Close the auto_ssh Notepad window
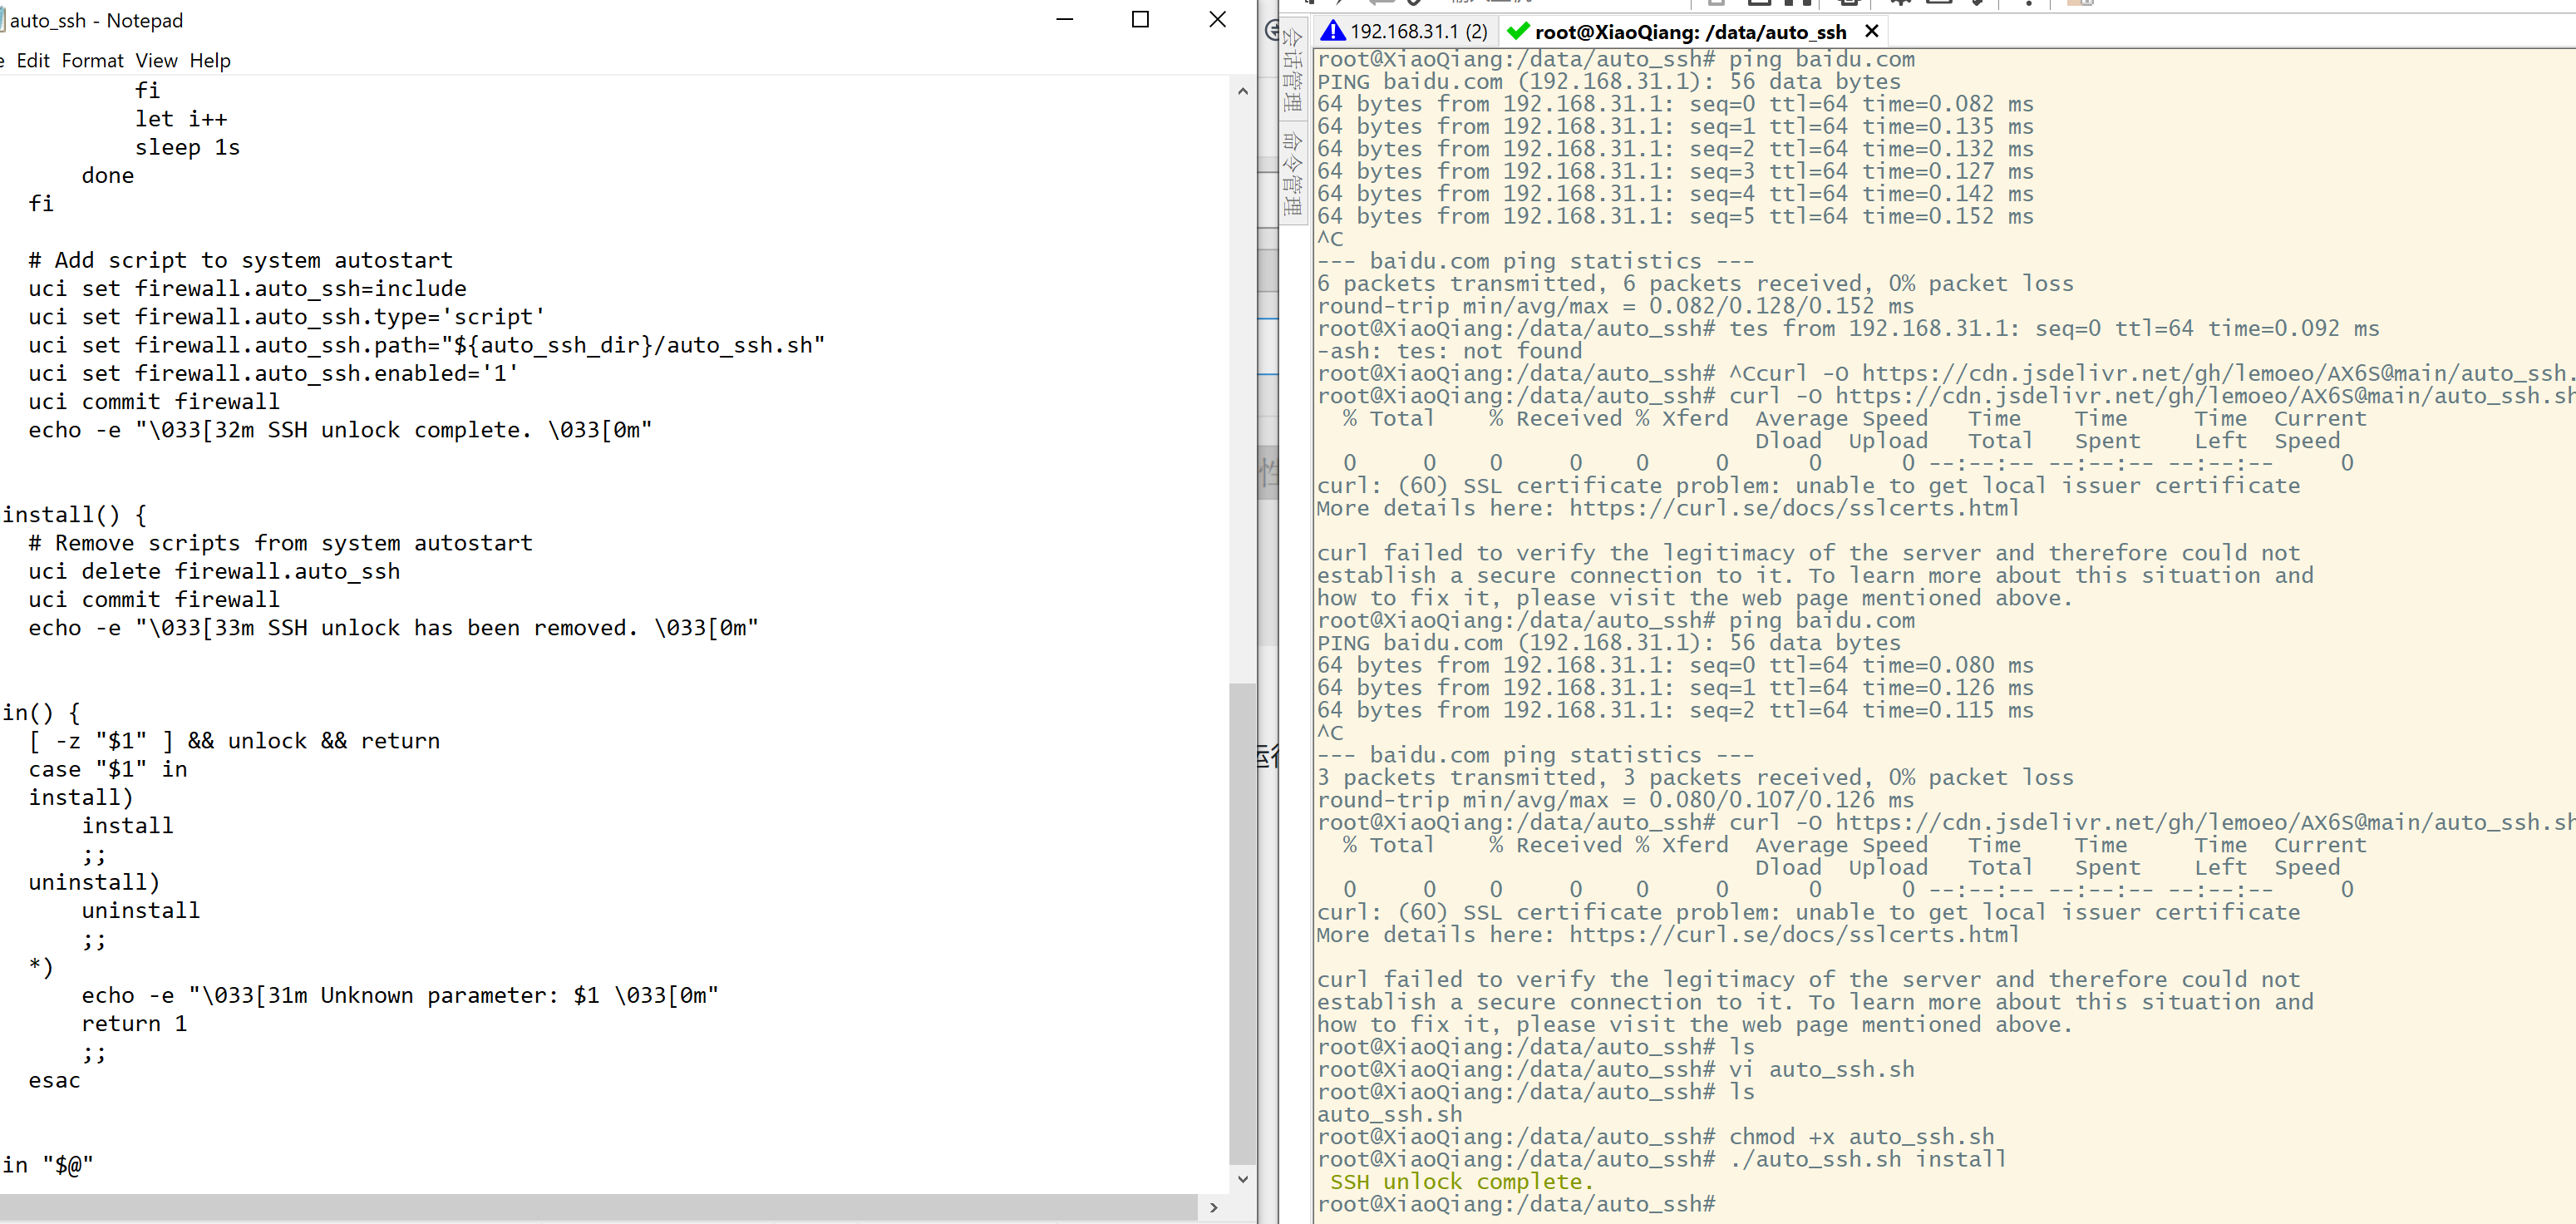Viewport: 2576px width, 1224px height. [x=1217, y=19]
